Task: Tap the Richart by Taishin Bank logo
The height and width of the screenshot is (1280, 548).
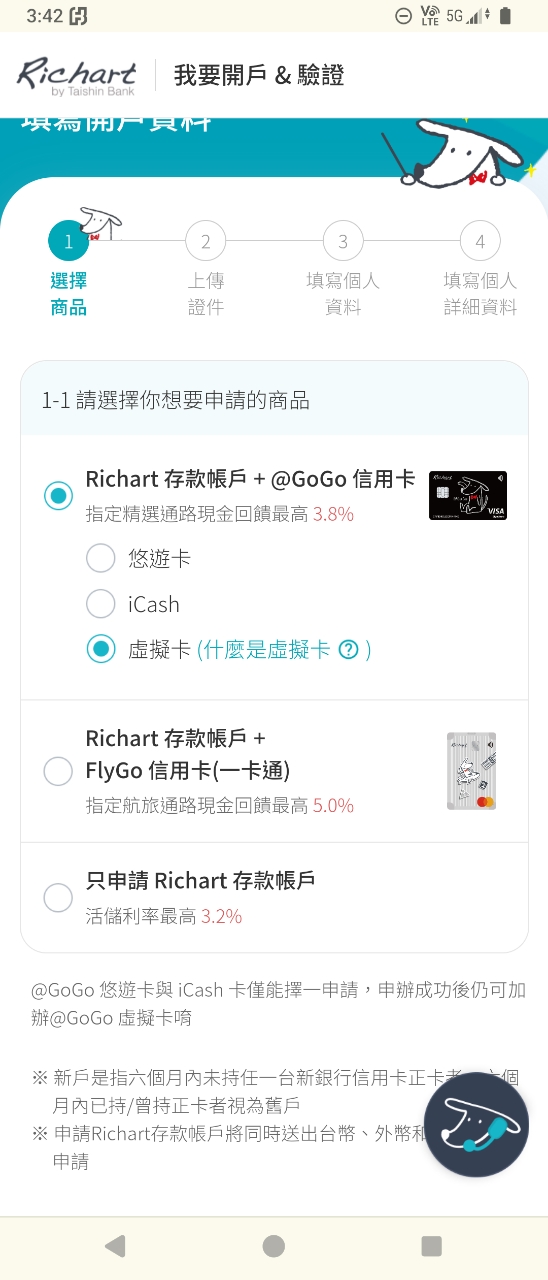Action: (77, 77)
